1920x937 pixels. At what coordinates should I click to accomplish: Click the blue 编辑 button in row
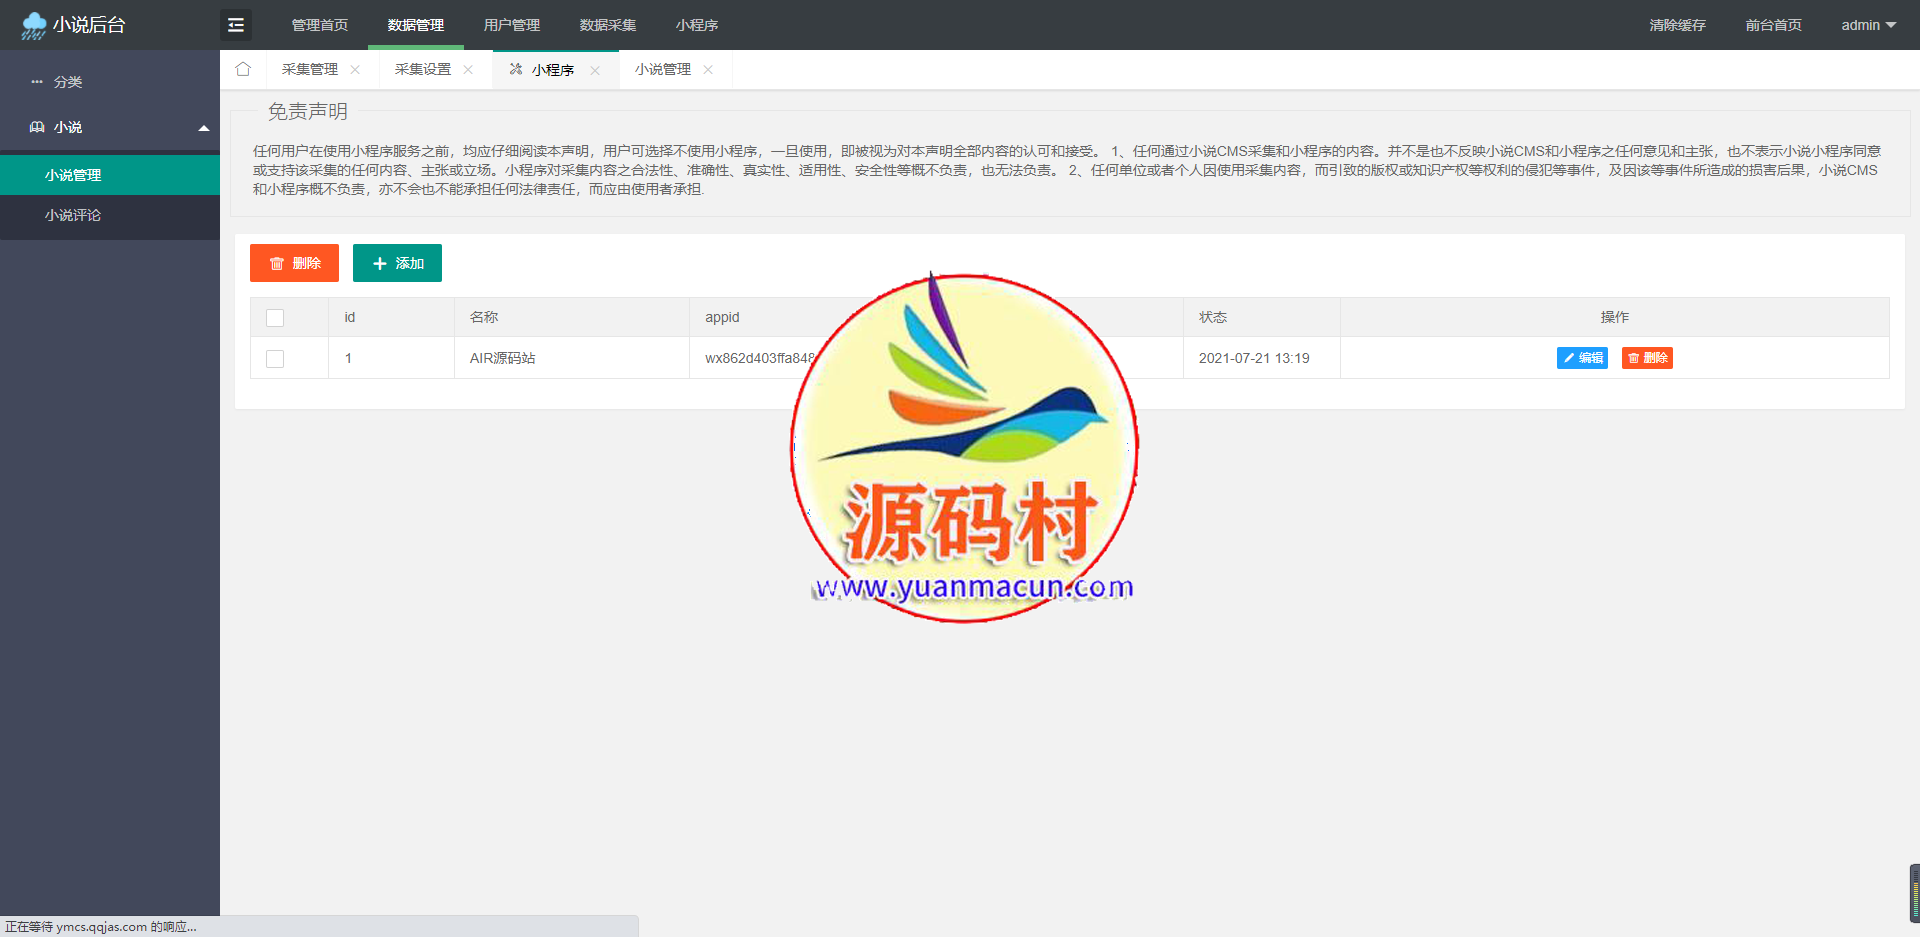(x=1582, y=358)
